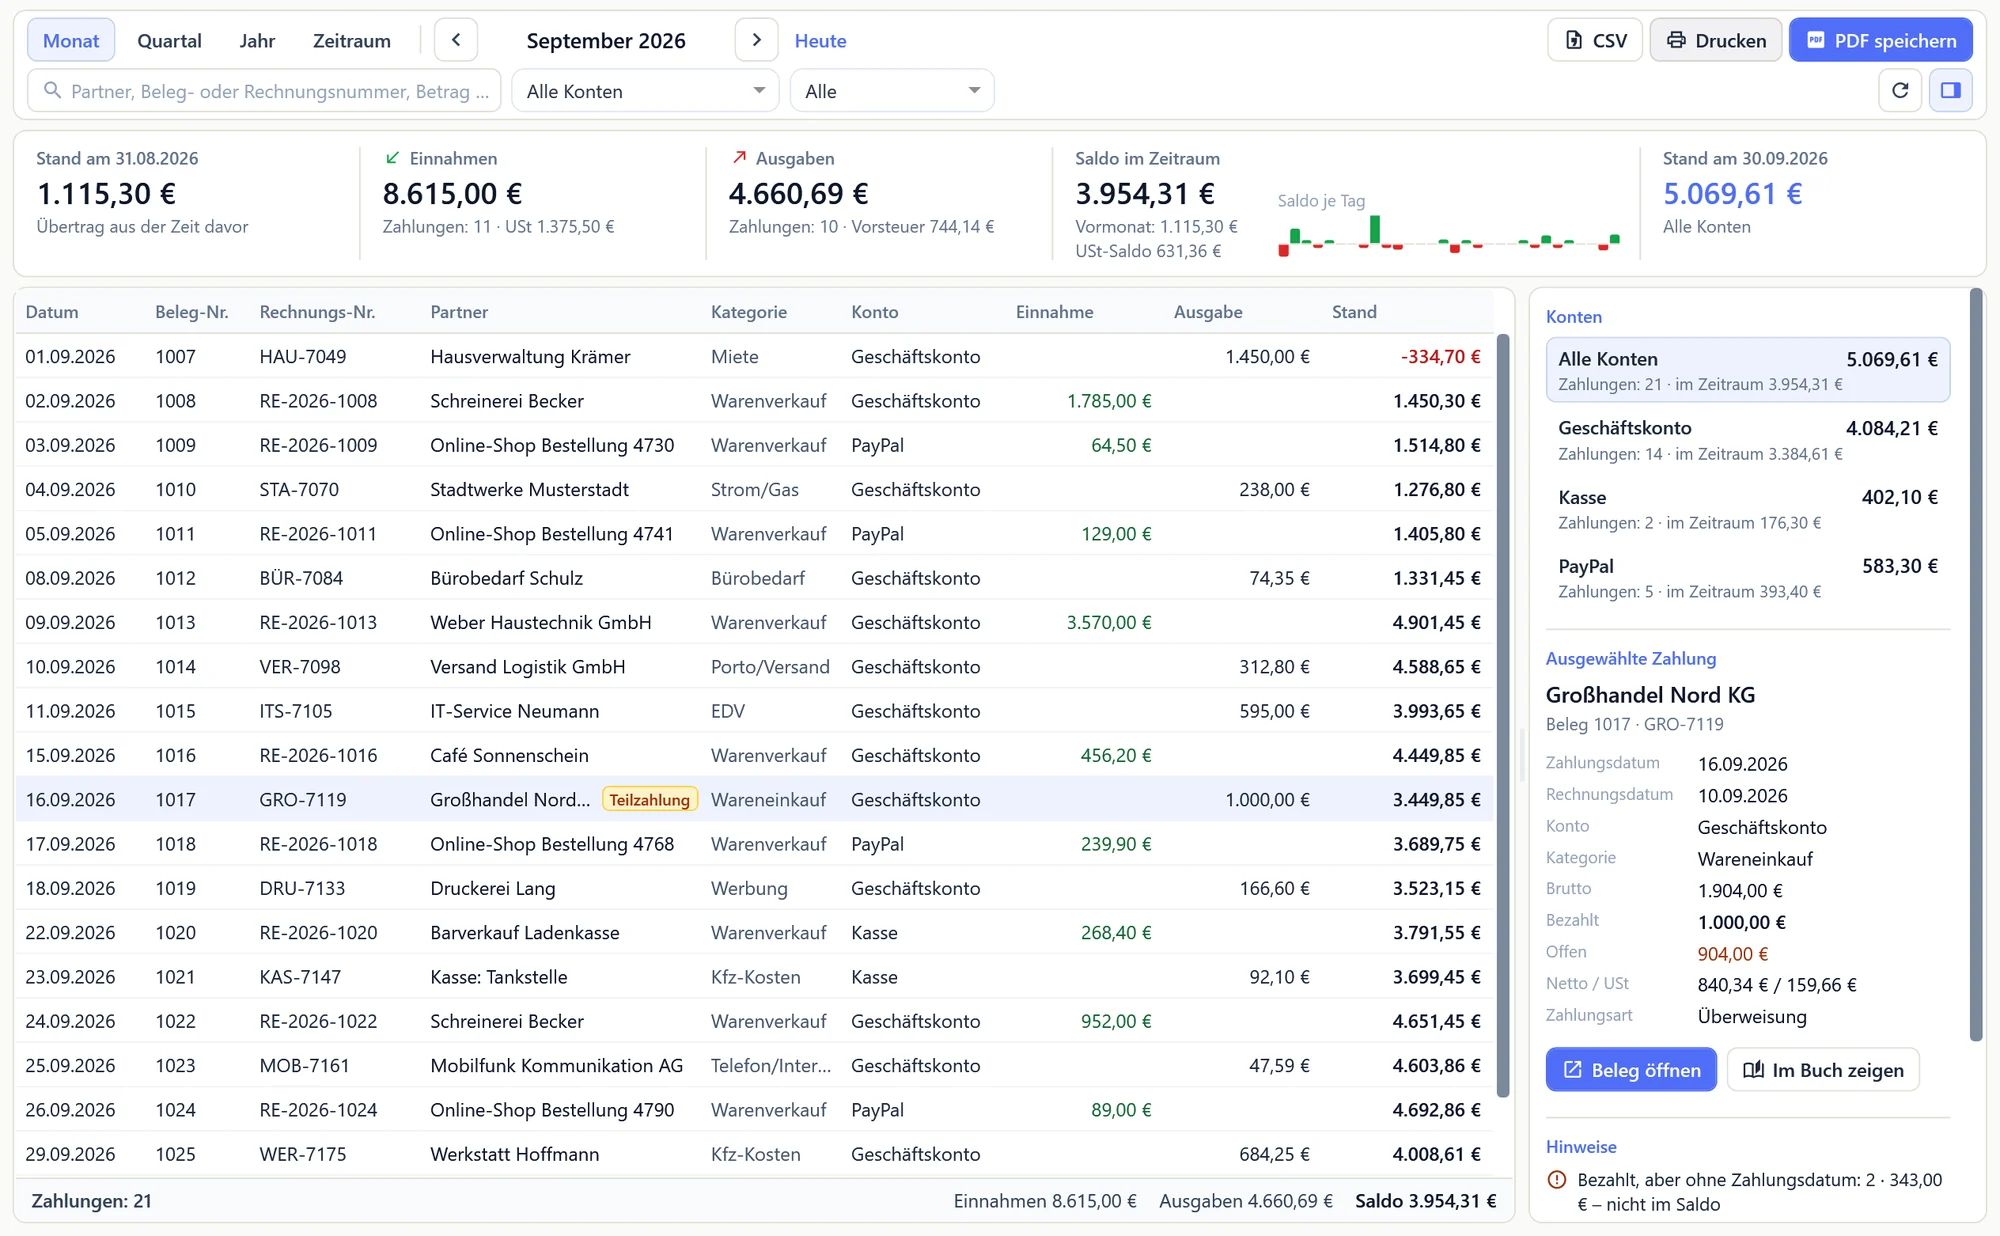Go to the previous month
The width and height of the screenshot is (2000, 1236).
tap(456, 40)
